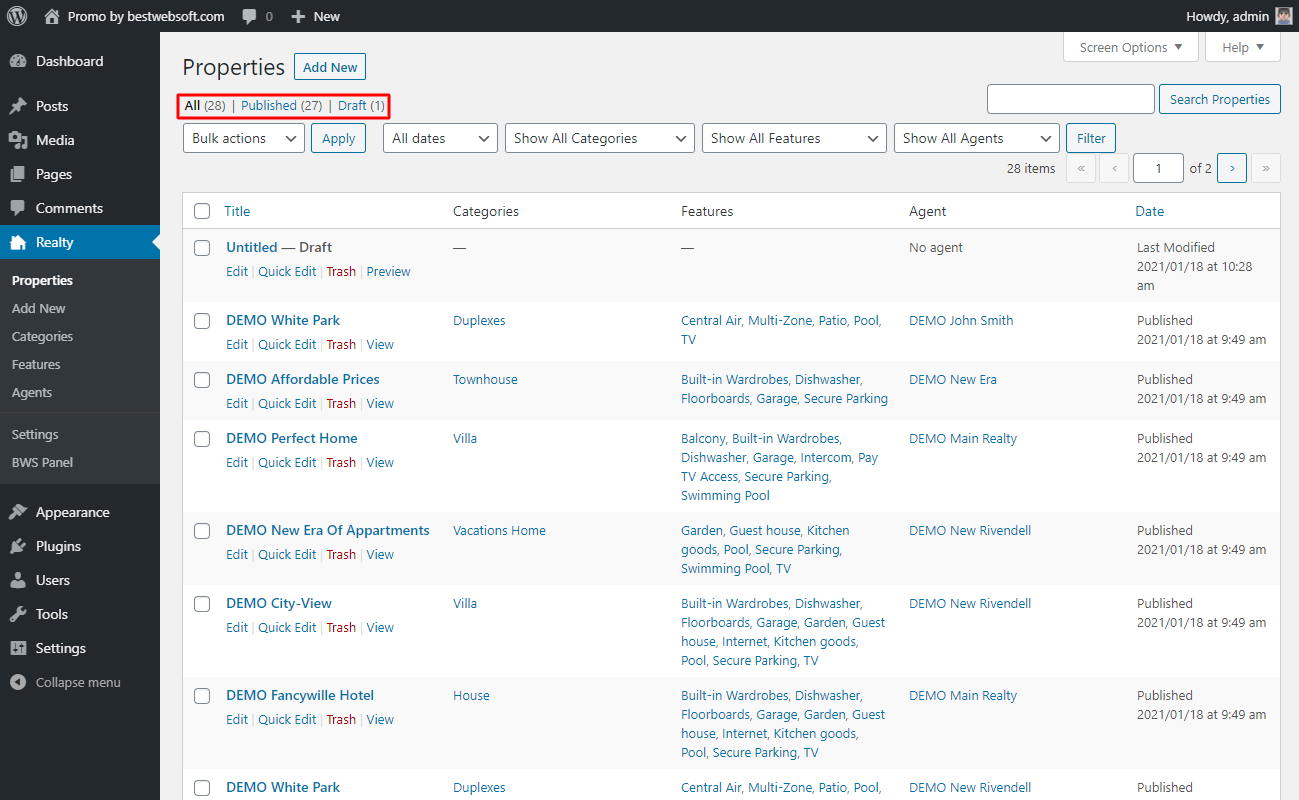Go to next page arrow

[x=1232, y=168]
